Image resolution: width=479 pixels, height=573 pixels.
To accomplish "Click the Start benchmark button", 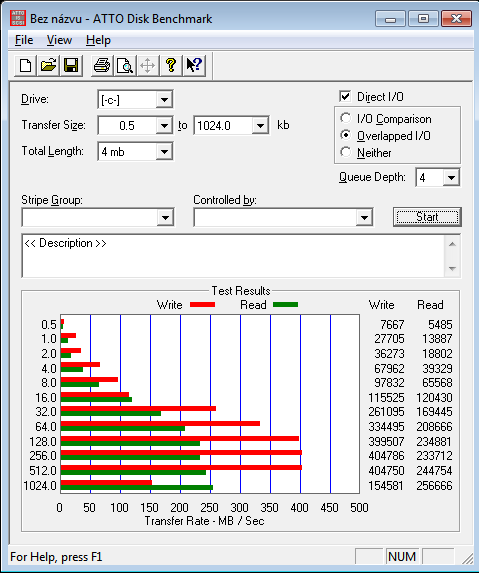I will 427,217.
